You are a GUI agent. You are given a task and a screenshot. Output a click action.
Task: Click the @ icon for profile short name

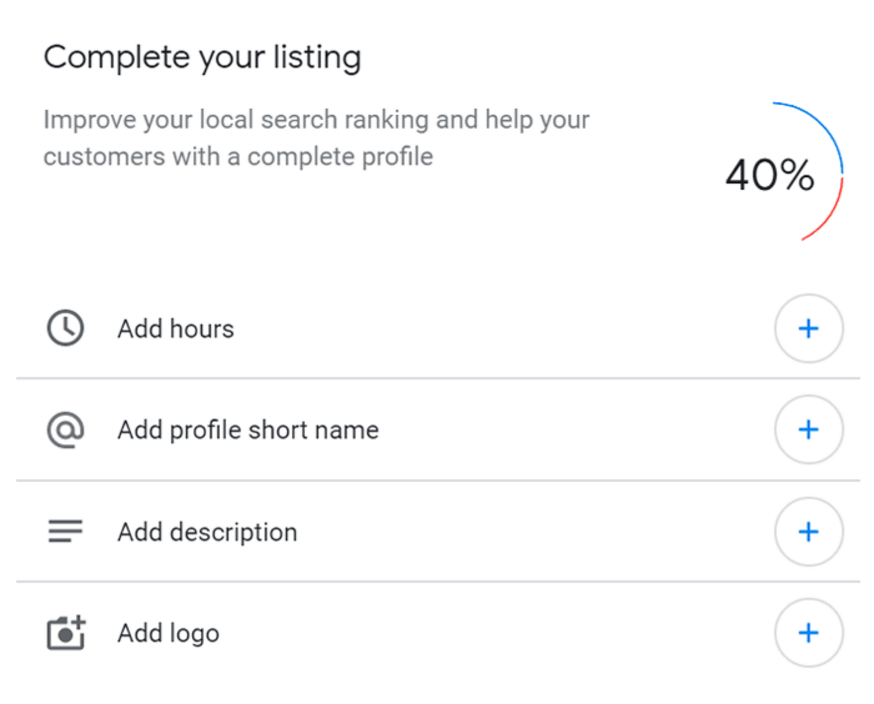(x=66, y=430)
